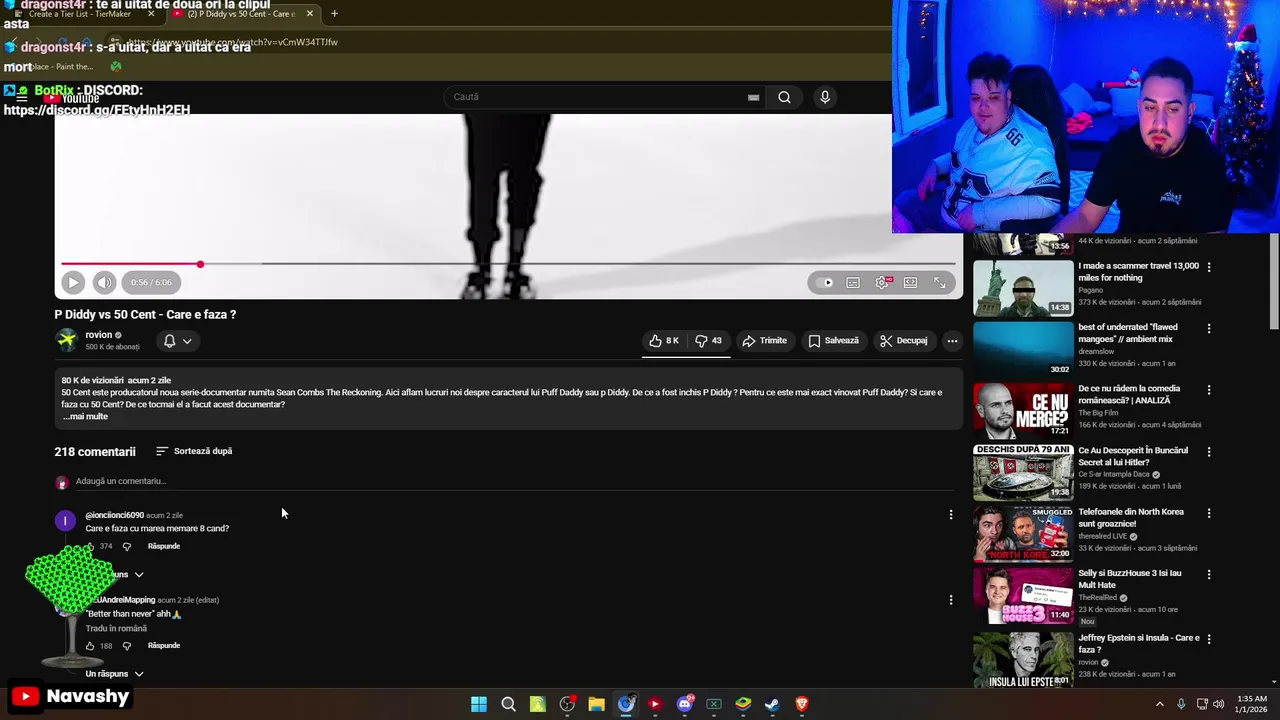
Task: Open Windows Start menu
Action: 479,704
